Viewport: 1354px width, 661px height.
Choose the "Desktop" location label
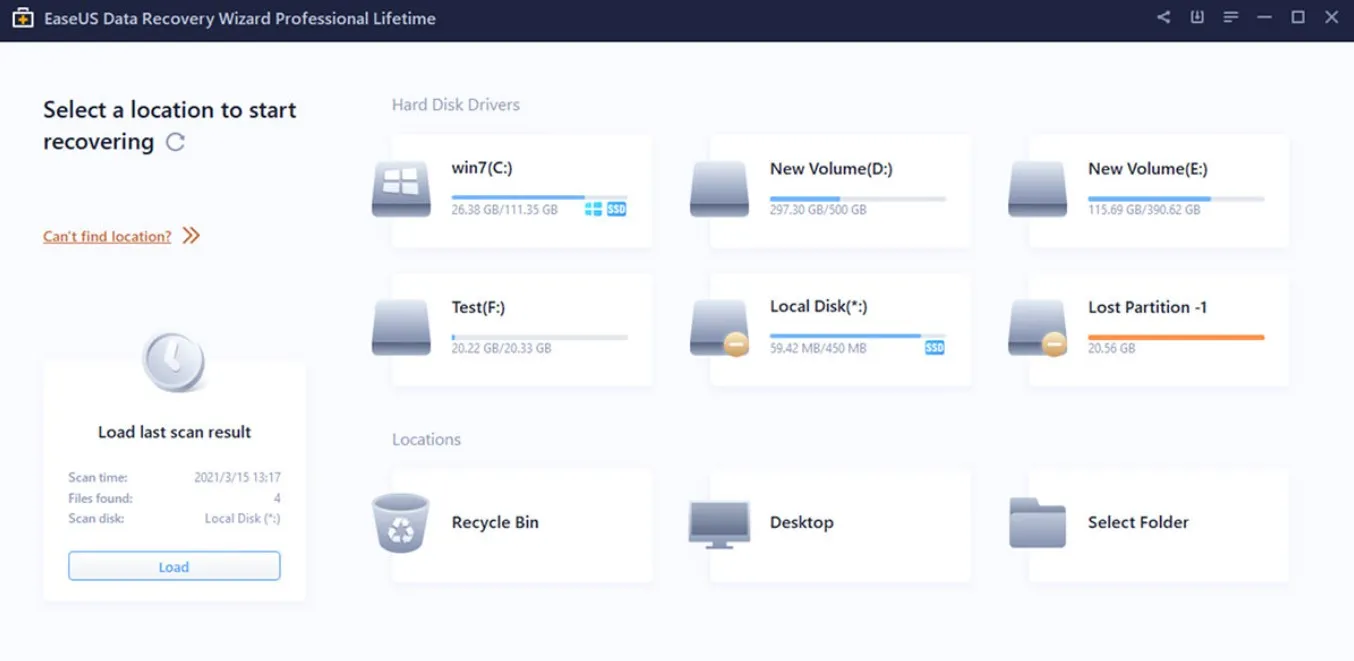click(x=802, y=522)
